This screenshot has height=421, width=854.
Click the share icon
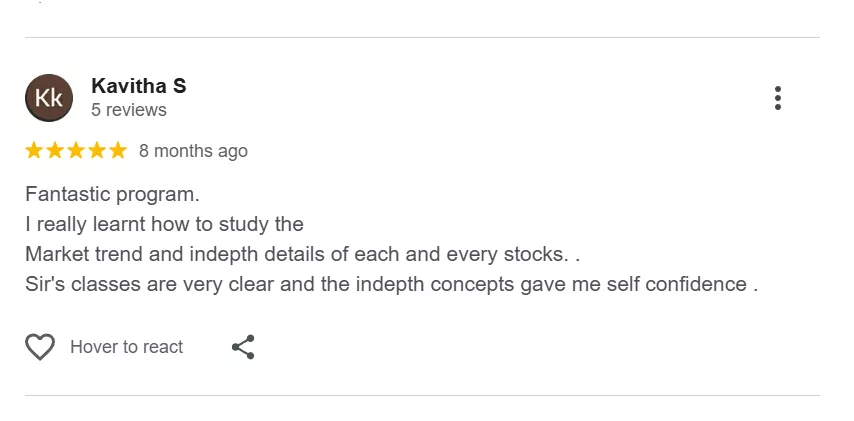pos(243,347)
